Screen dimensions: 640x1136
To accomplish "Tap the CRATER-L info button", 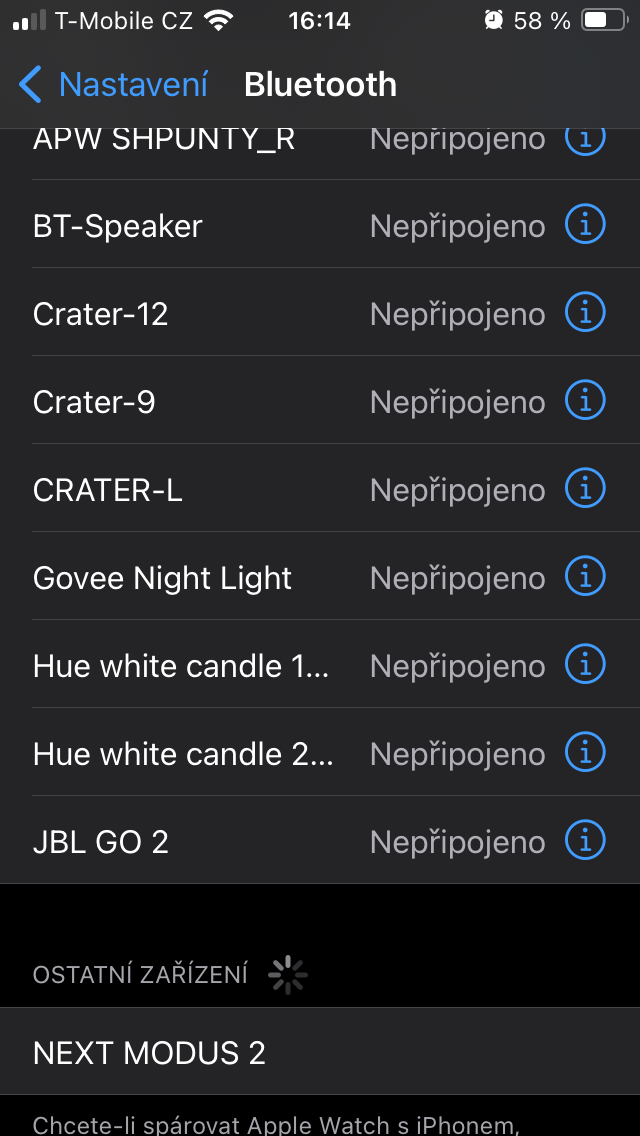I will (585, 490).
